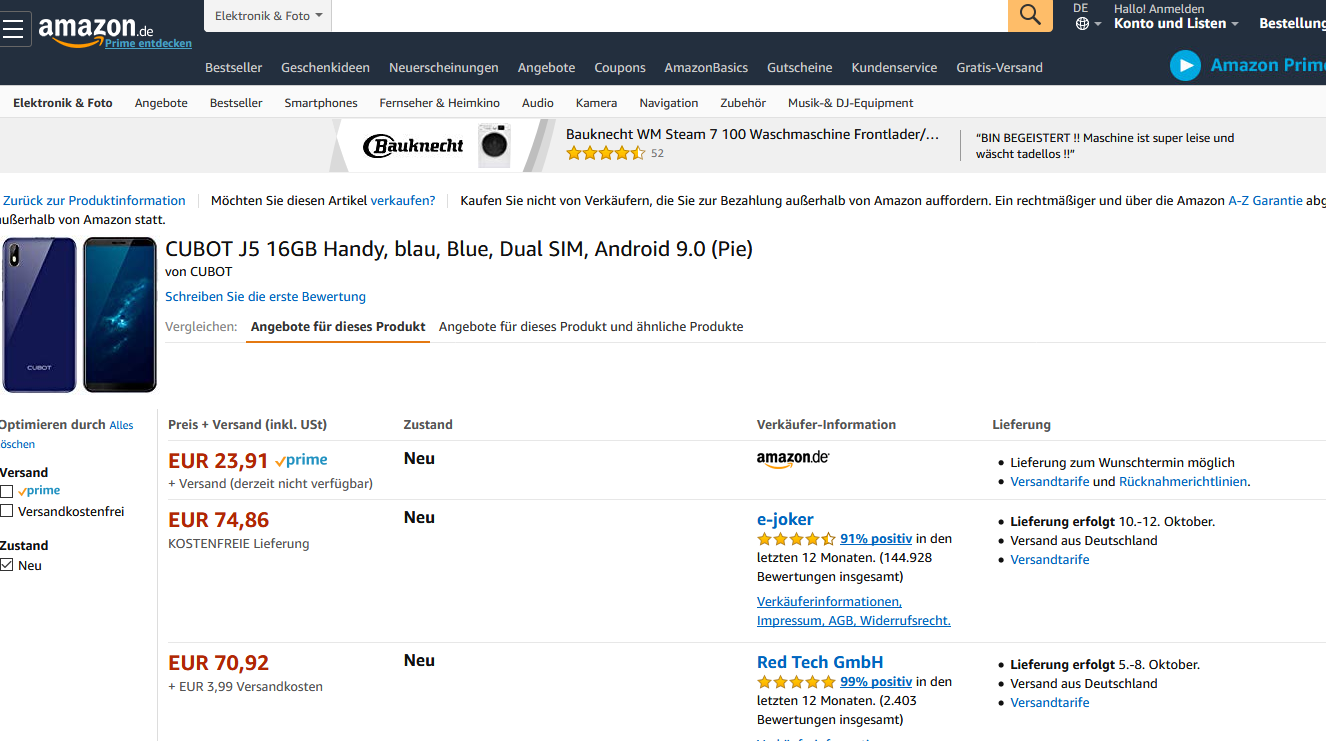Viewport: 1326px width, 741px height.
Task: Open the hamburger menu icon
Action: tap(13, 28)
